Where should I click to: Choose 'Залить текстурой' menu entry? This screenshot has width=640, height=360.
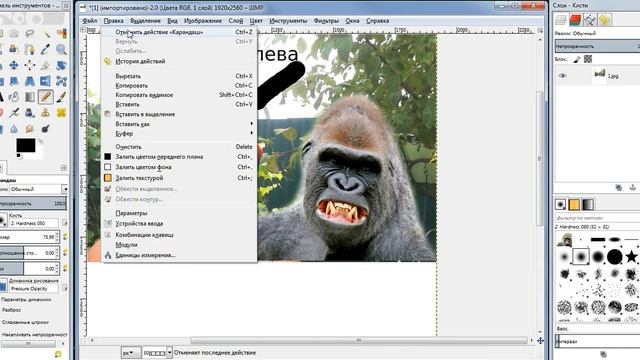(180, 178)
